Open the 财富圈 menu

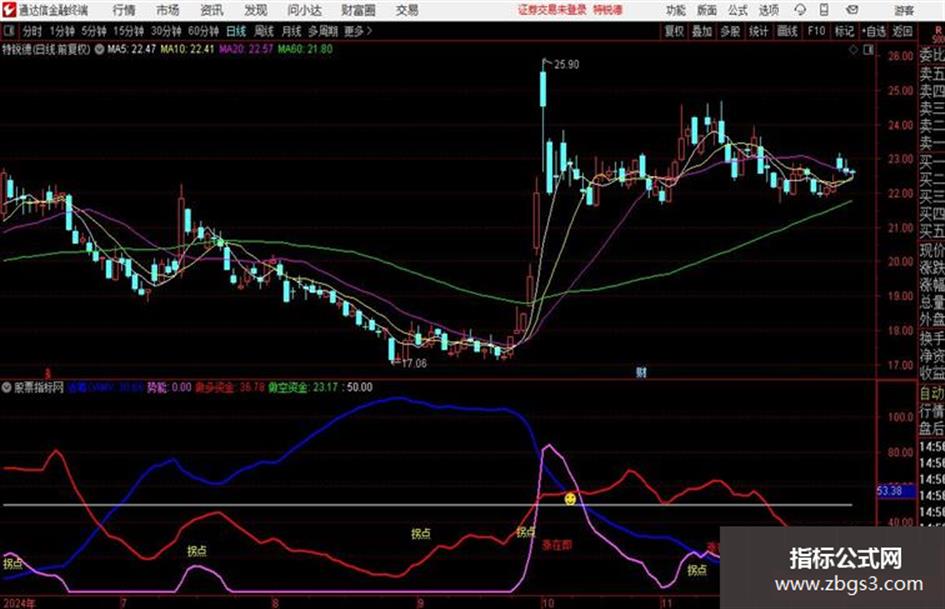click(x=358, y=10)
